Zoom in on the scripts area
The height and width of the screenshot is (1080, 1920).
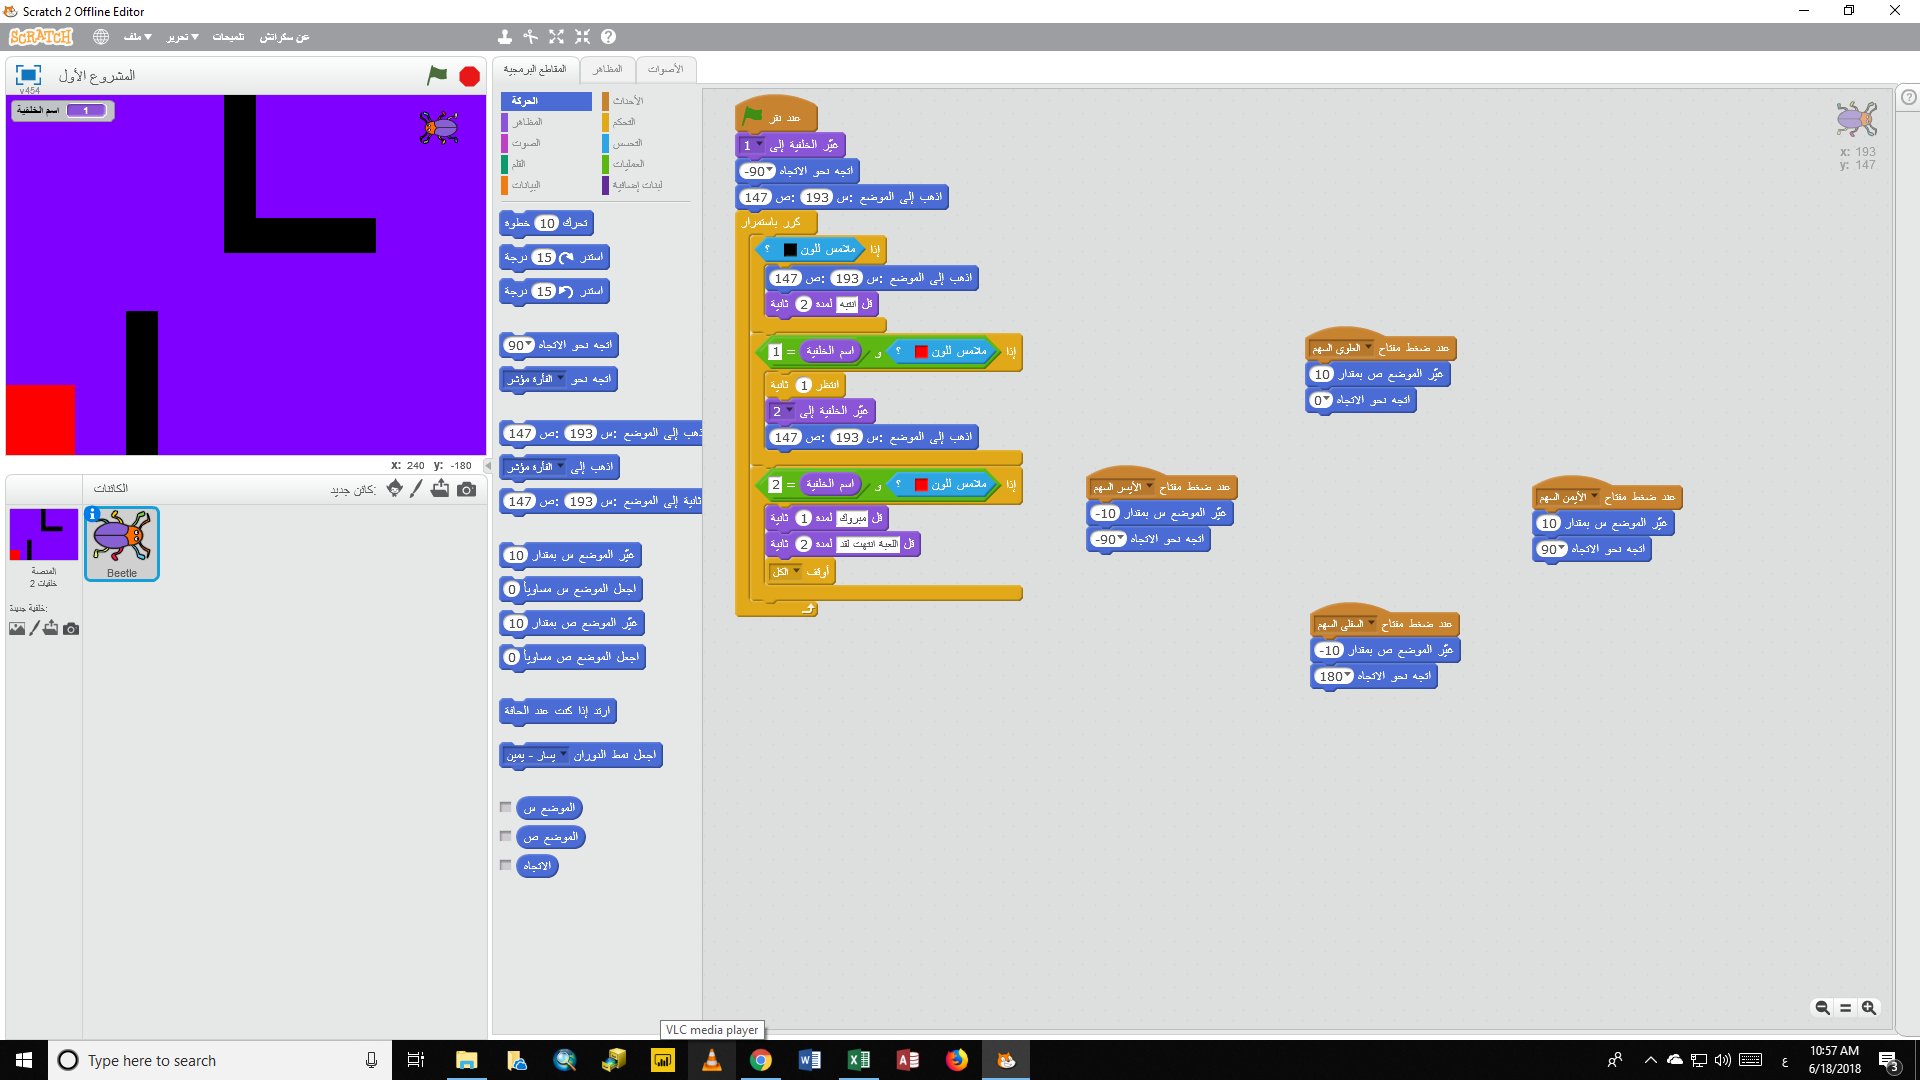[1868, 1008]
